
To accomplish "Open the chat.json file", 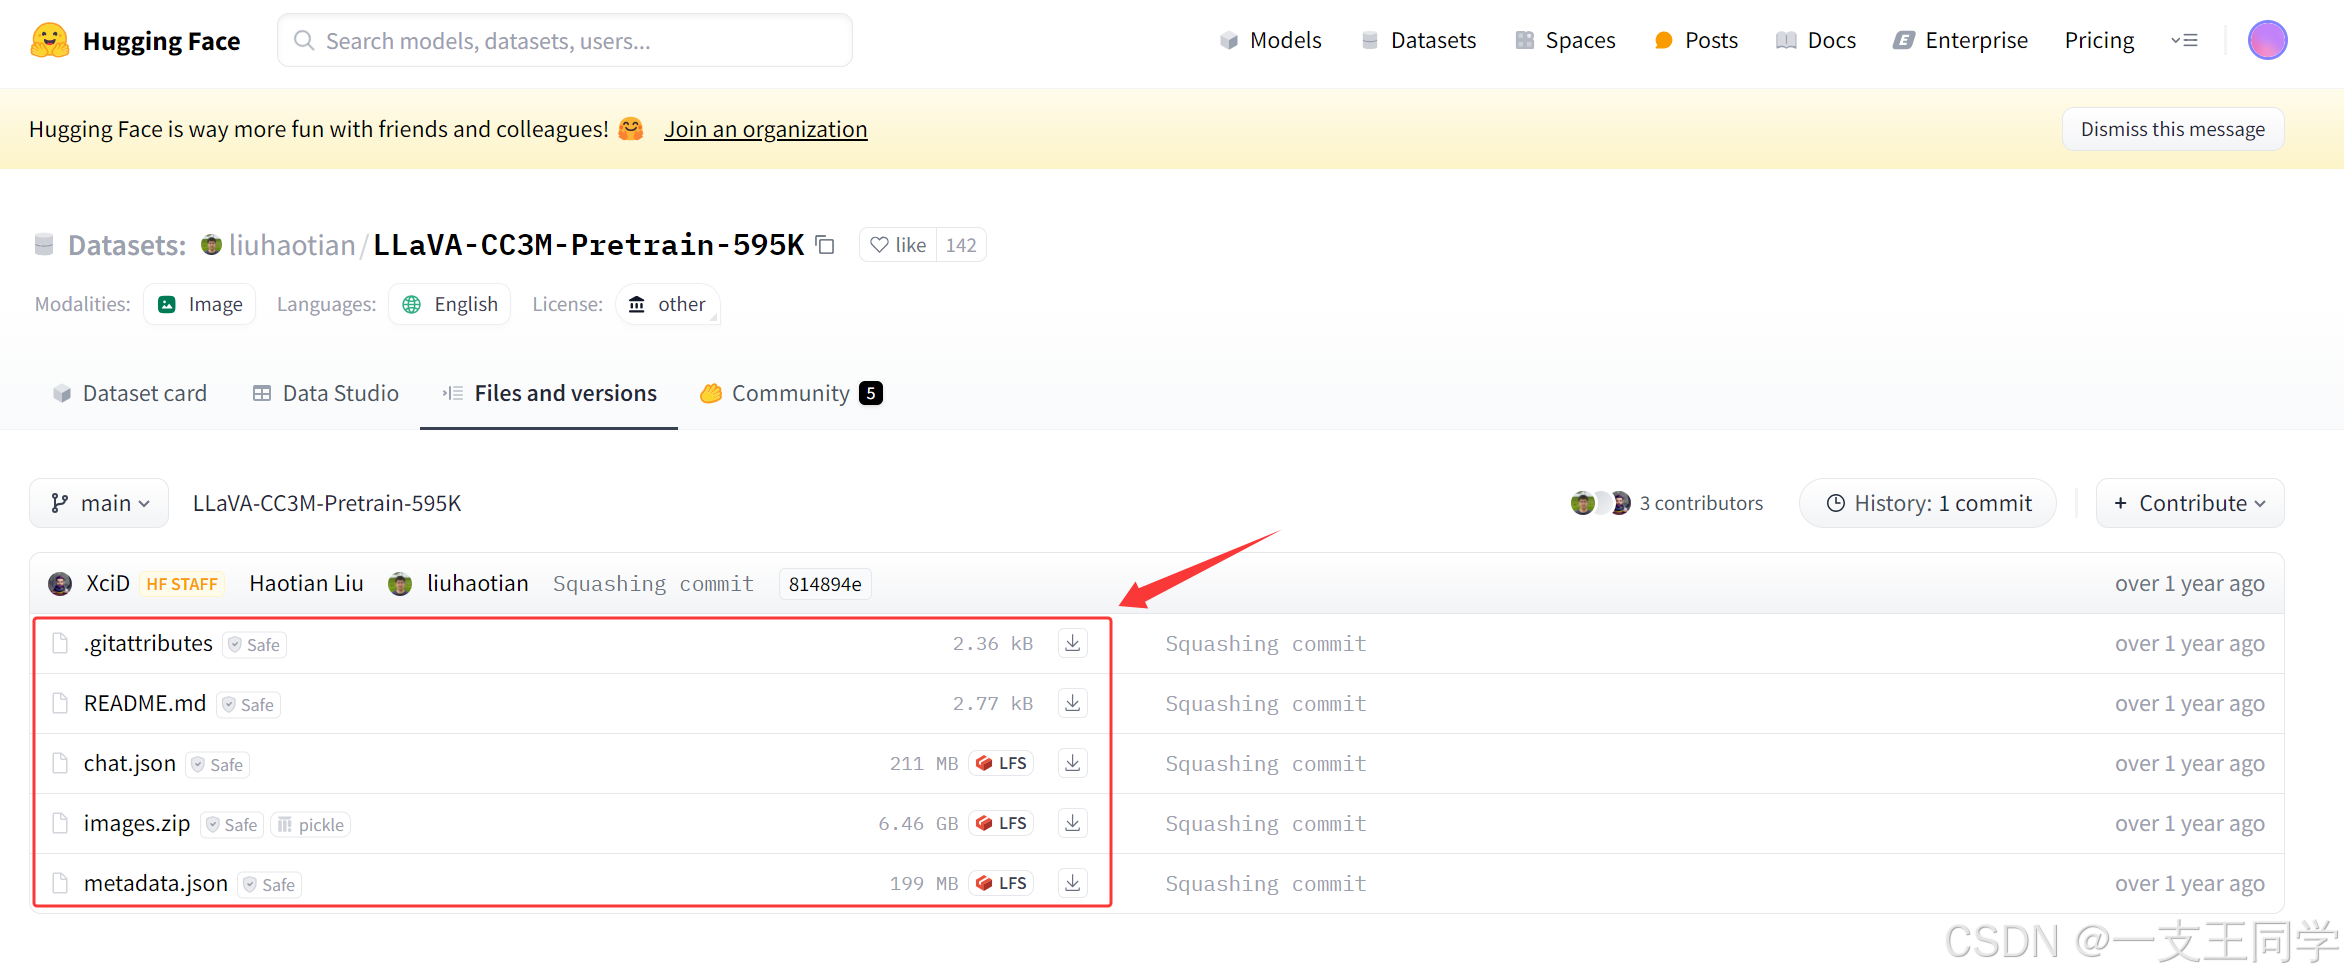I will click(x=130, y=763).
